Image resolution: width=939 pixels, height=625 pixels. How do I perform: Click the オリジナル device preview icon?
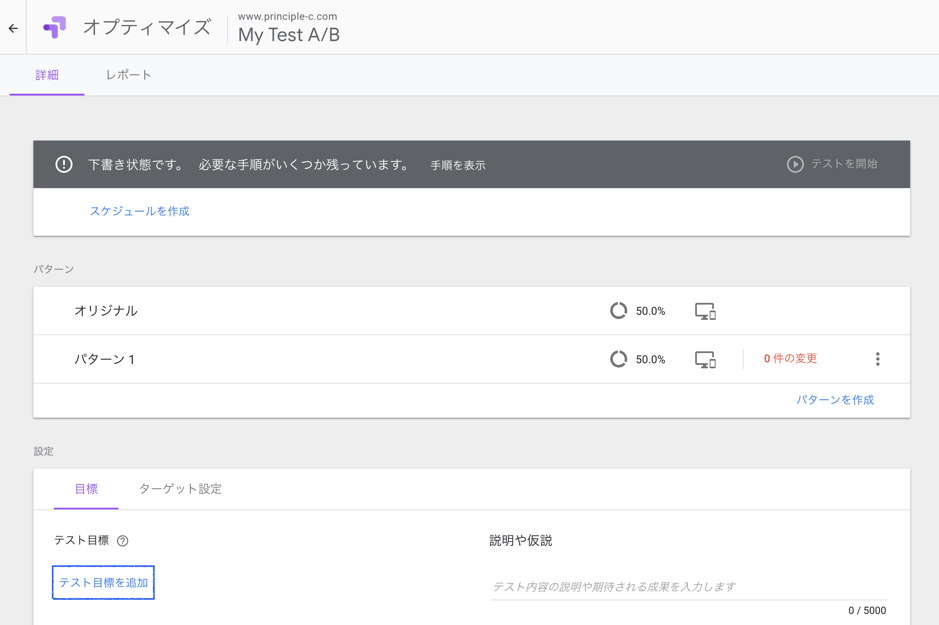pyautogui.click(x=705, y=312)
